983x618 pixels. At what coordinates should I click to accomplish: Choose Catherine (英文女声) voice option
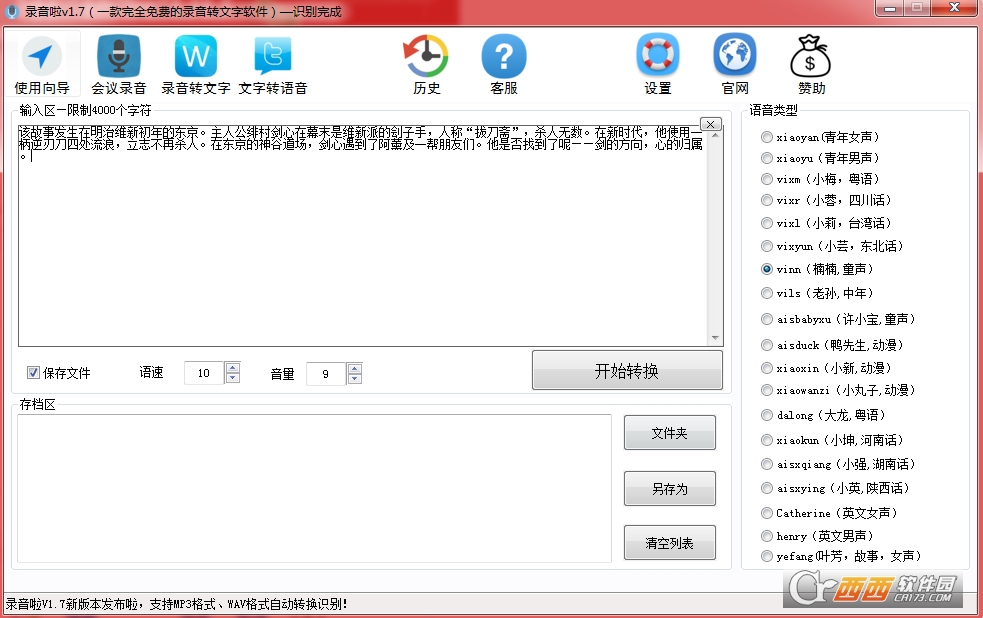(x=767, y=513)
